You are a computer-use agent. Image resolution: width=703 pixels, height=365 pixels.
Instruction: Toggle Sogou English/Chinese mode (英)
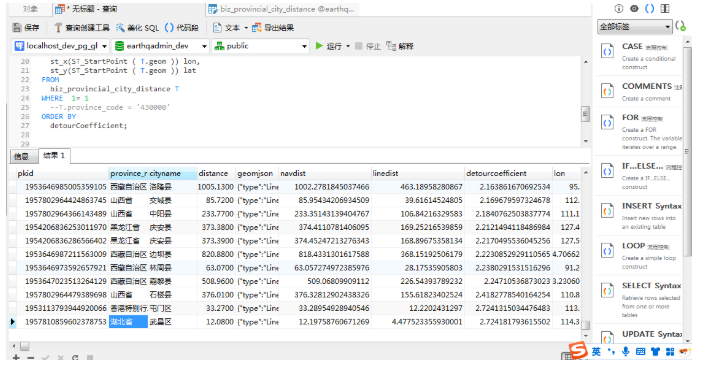point(596,352)
